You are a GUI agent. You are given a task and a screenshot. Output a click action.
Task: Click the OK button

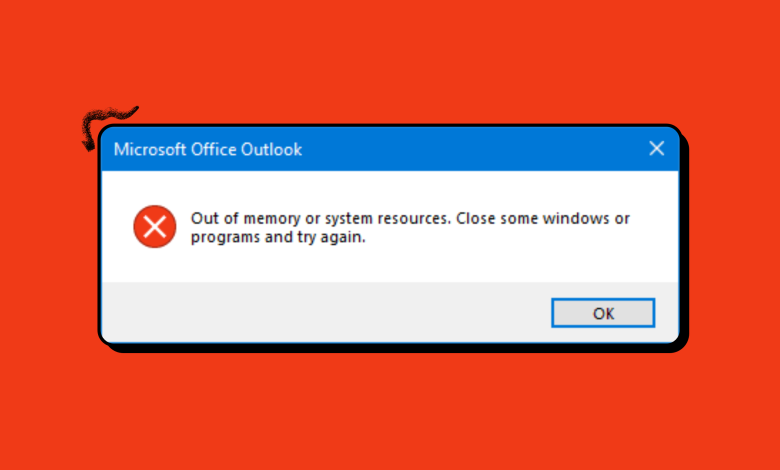[603, 313]
